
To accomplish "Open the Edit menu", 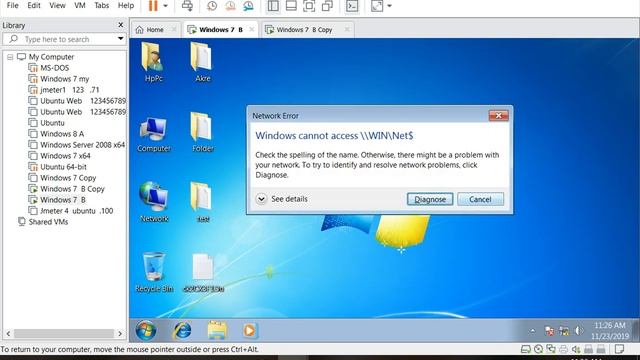I will [34, 5].
